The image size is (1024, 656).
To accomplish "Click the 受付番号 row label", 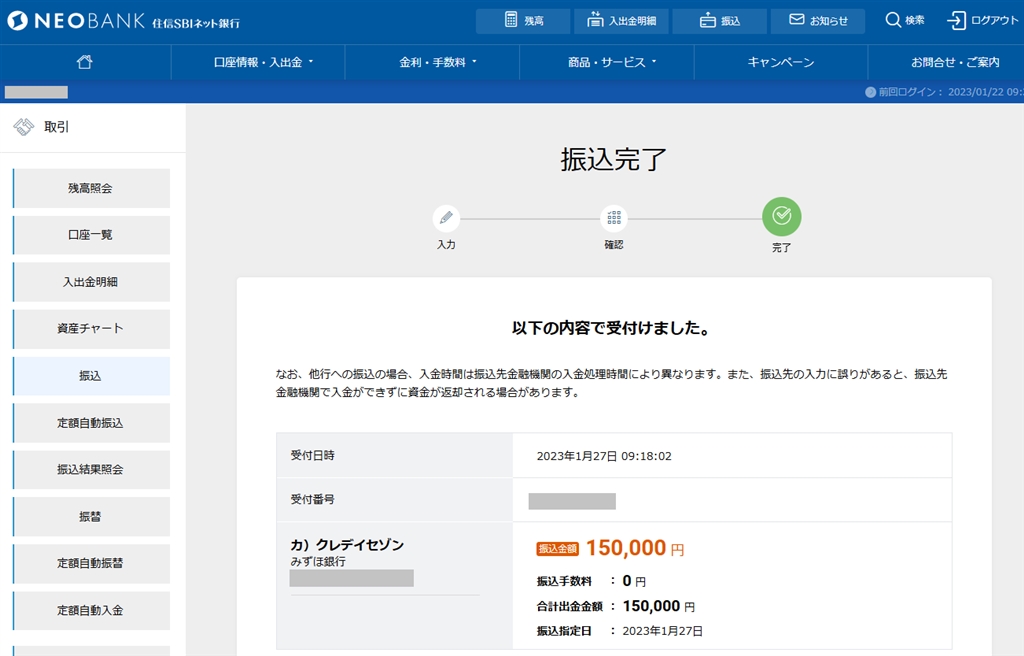I will click(313, 500).
